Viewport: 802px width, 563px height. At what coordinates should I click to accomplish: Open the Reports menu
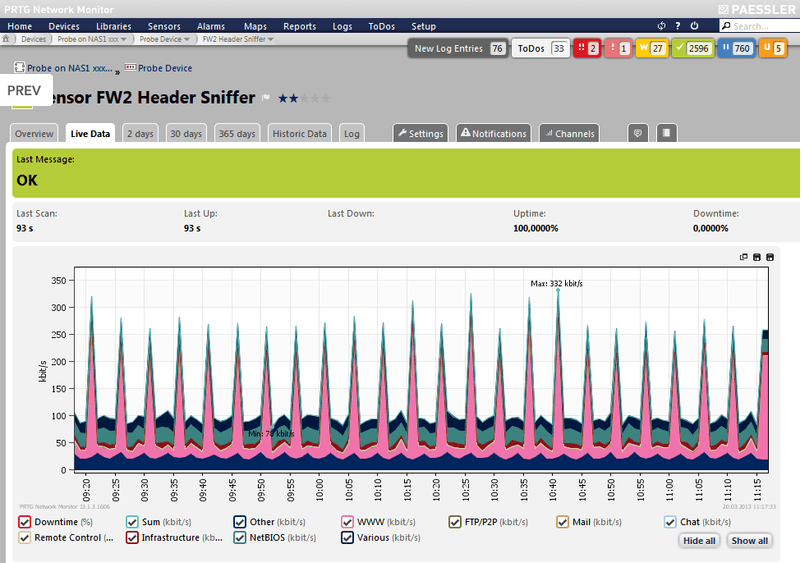coord(300,26)
